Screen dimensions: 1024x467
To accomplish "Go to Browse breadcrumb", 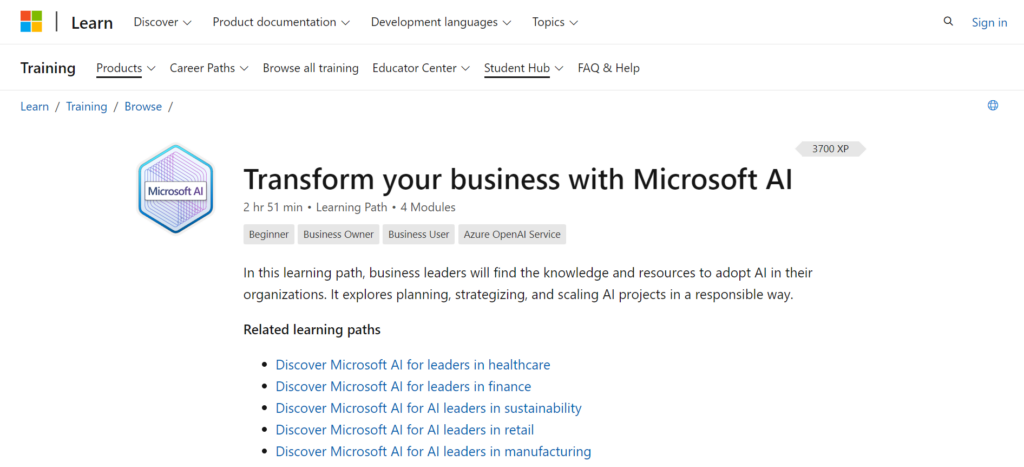I will pyautogui.click(x=143, y=106).
